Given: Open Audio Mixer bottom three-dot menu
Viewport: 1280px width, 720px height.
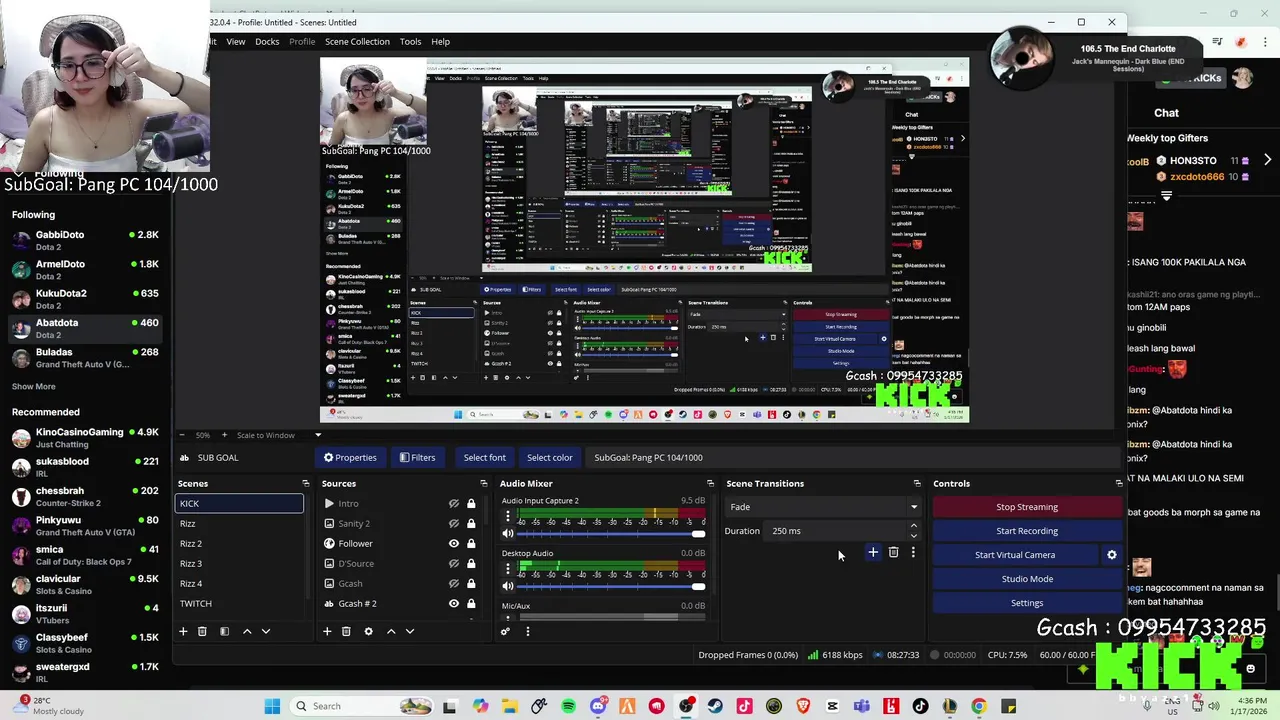Looking at the screenshot, I should [528, 631].
